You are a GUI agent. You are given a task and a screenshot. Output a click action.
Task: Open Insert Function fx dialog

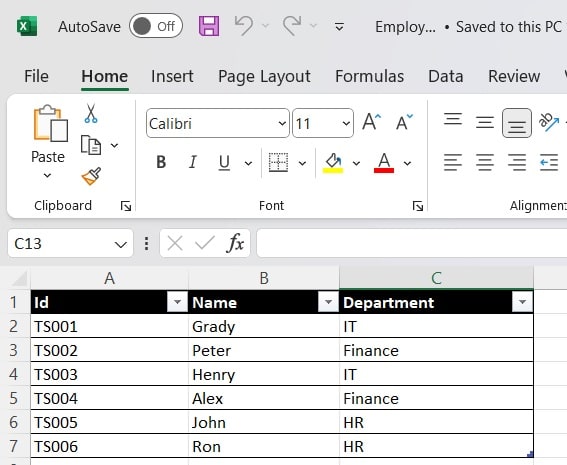(235, 243)
